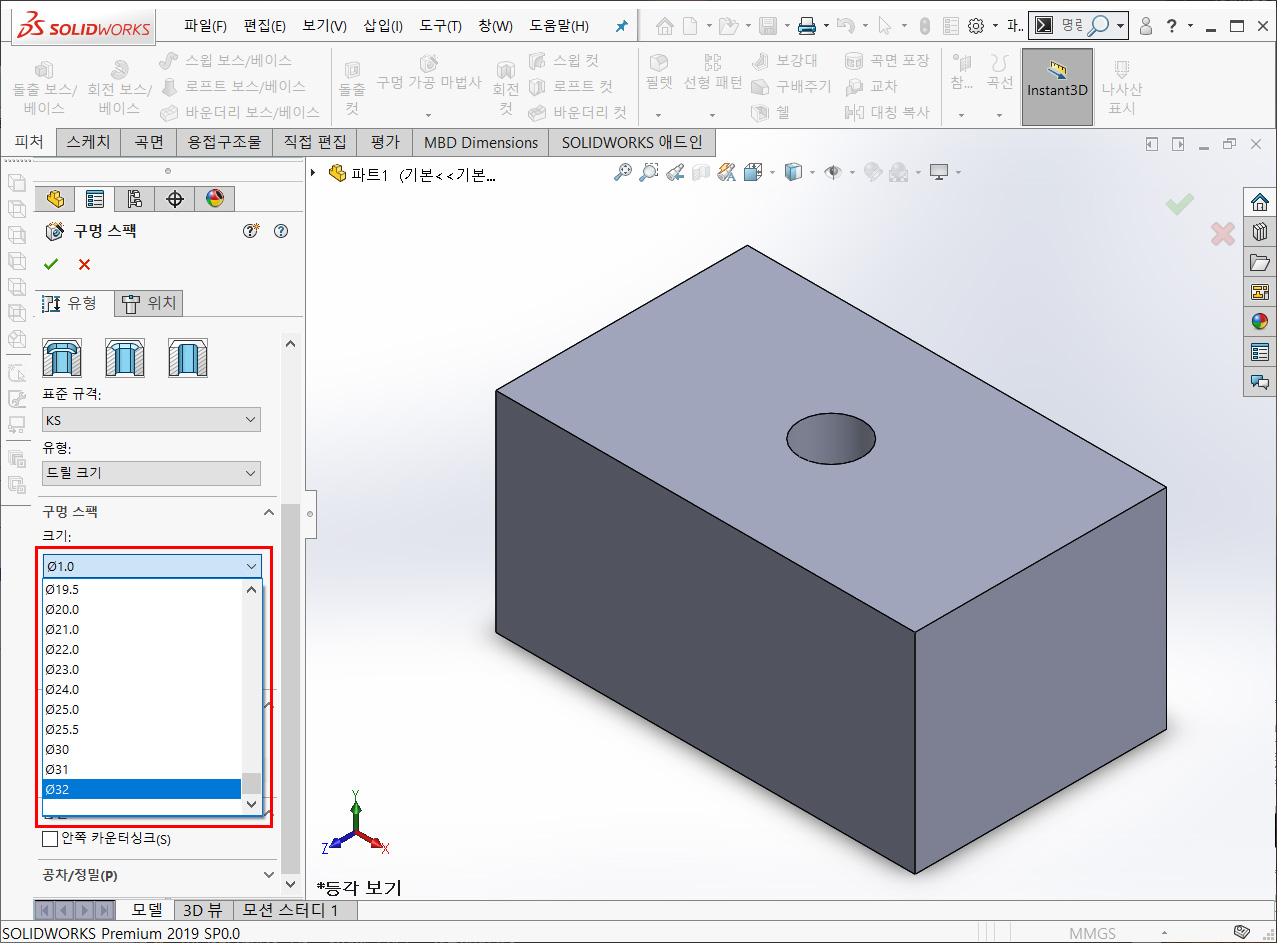Enable 안쪽 카운터싱크(S) checkbox
Screen dimensions: 1277x943
click(x=51, y=838)
